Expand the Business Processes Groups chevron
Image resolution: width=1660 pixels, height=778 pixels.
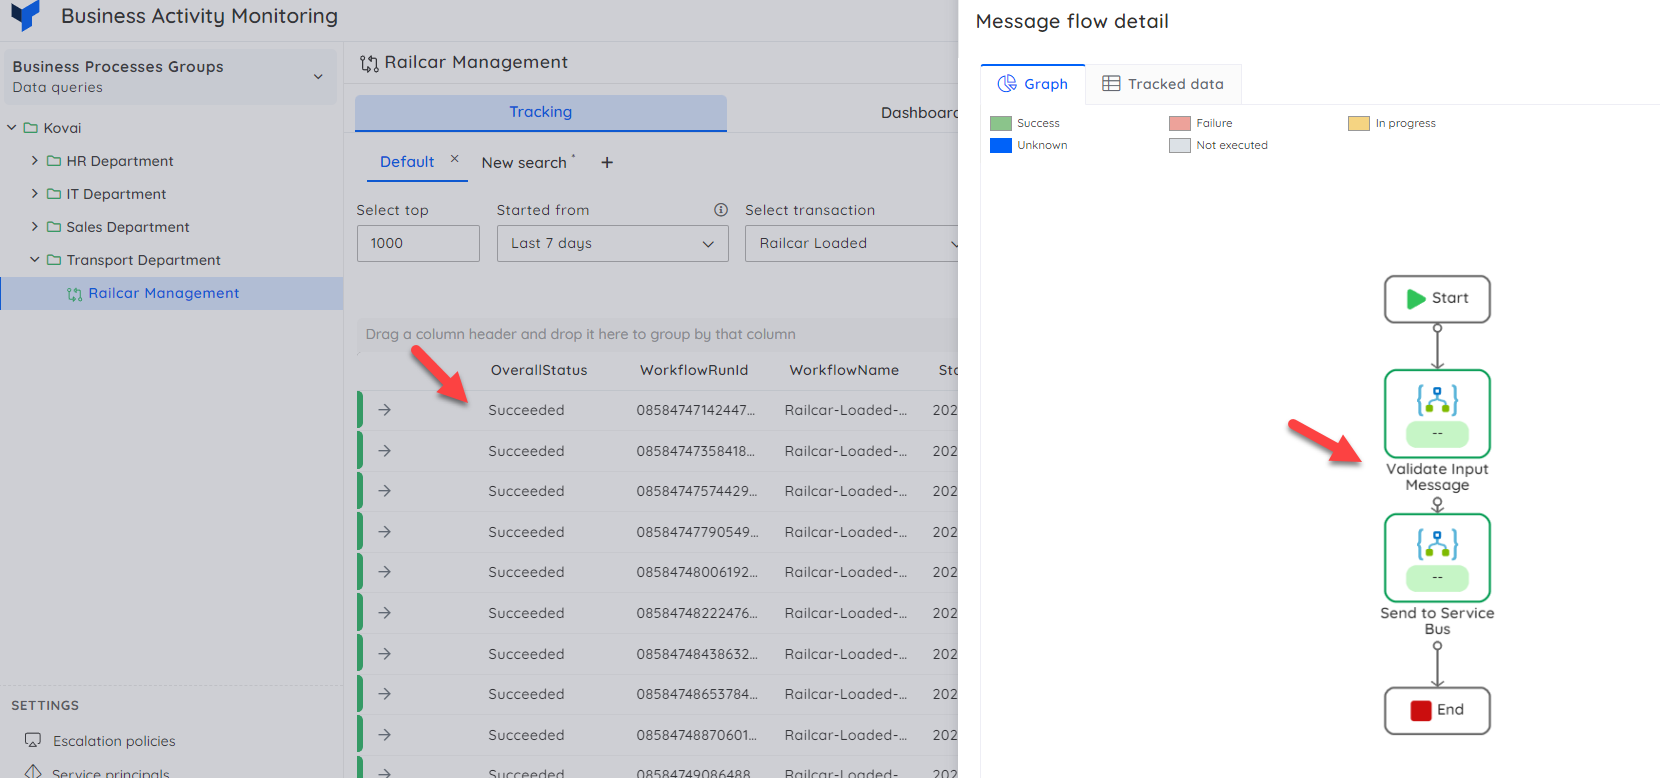[318, 77]
